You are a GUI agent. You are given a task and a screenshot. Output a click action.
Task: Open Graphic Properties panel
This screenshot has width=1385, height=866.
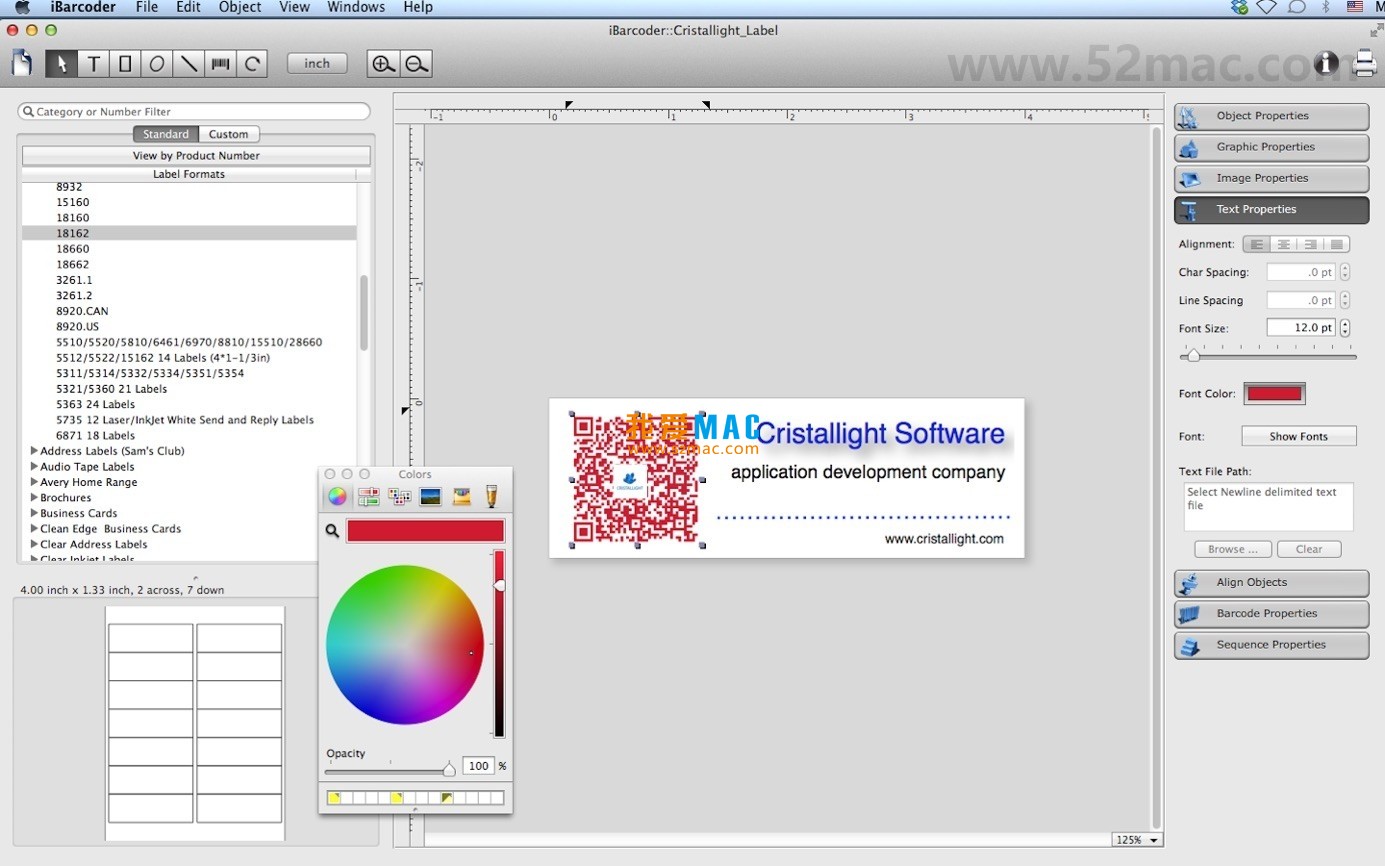(x=1271, y=147)
